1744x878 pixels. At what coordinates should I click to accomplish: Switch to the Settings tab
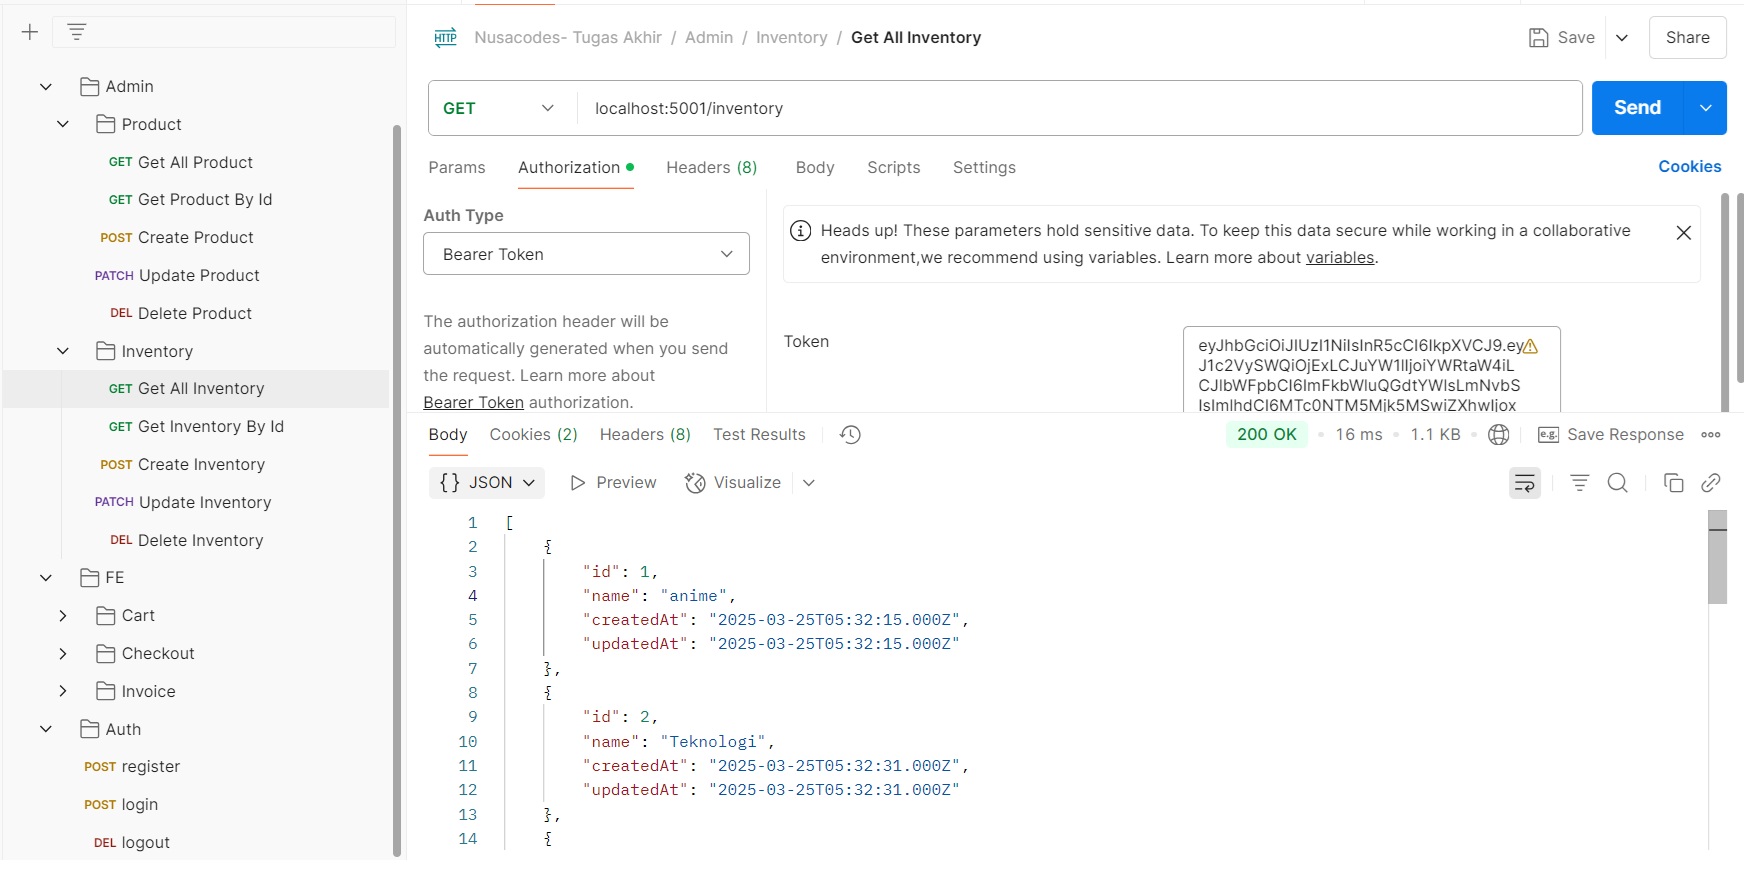984,168
